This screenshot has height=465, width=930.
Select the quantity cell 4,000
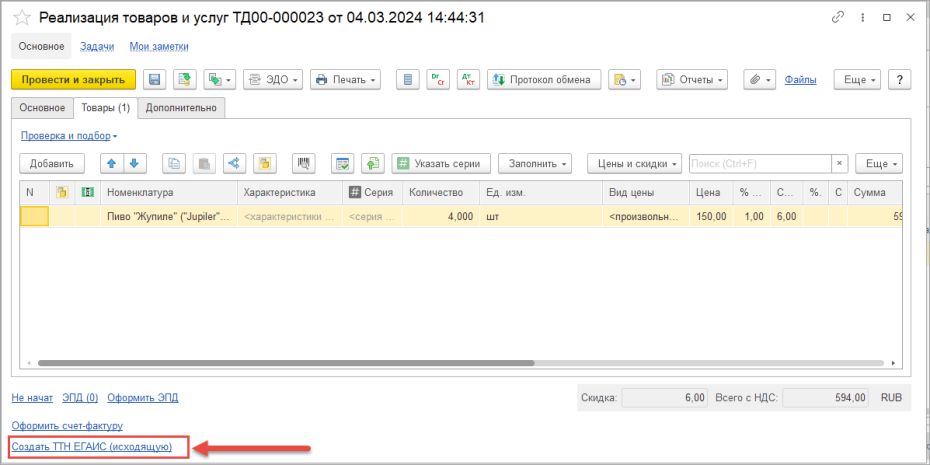tap(441, 216)
